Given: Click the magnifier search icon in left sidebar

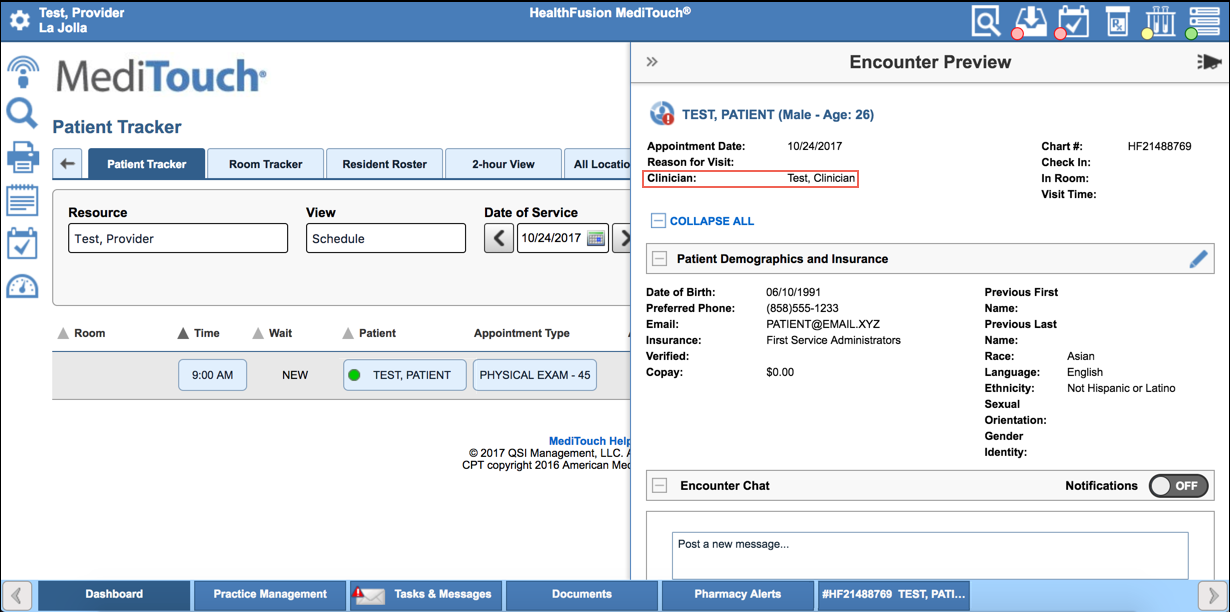Looking at the screenshot, I should tap(21, 113).
